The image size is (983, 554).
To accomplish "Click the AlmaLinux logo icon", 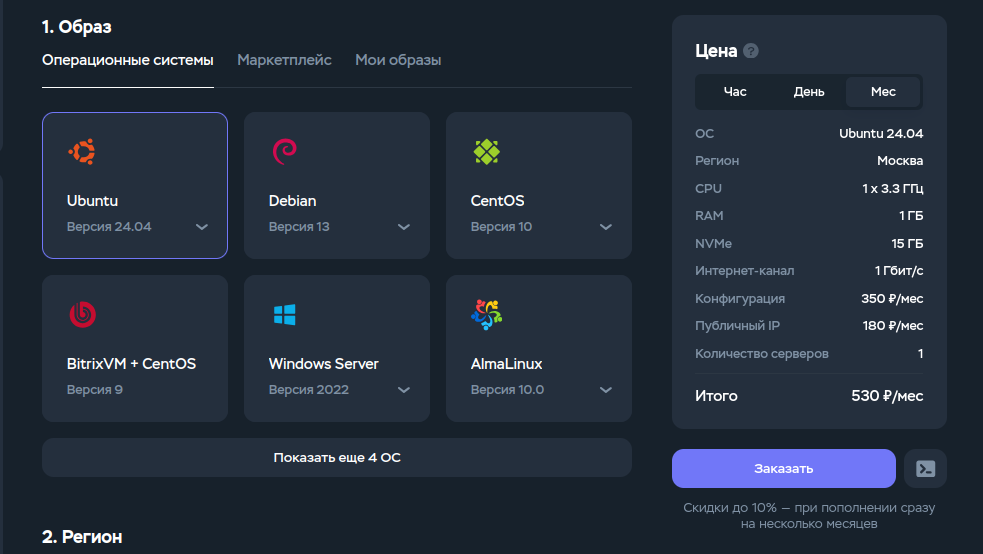I will click(485, 314).
